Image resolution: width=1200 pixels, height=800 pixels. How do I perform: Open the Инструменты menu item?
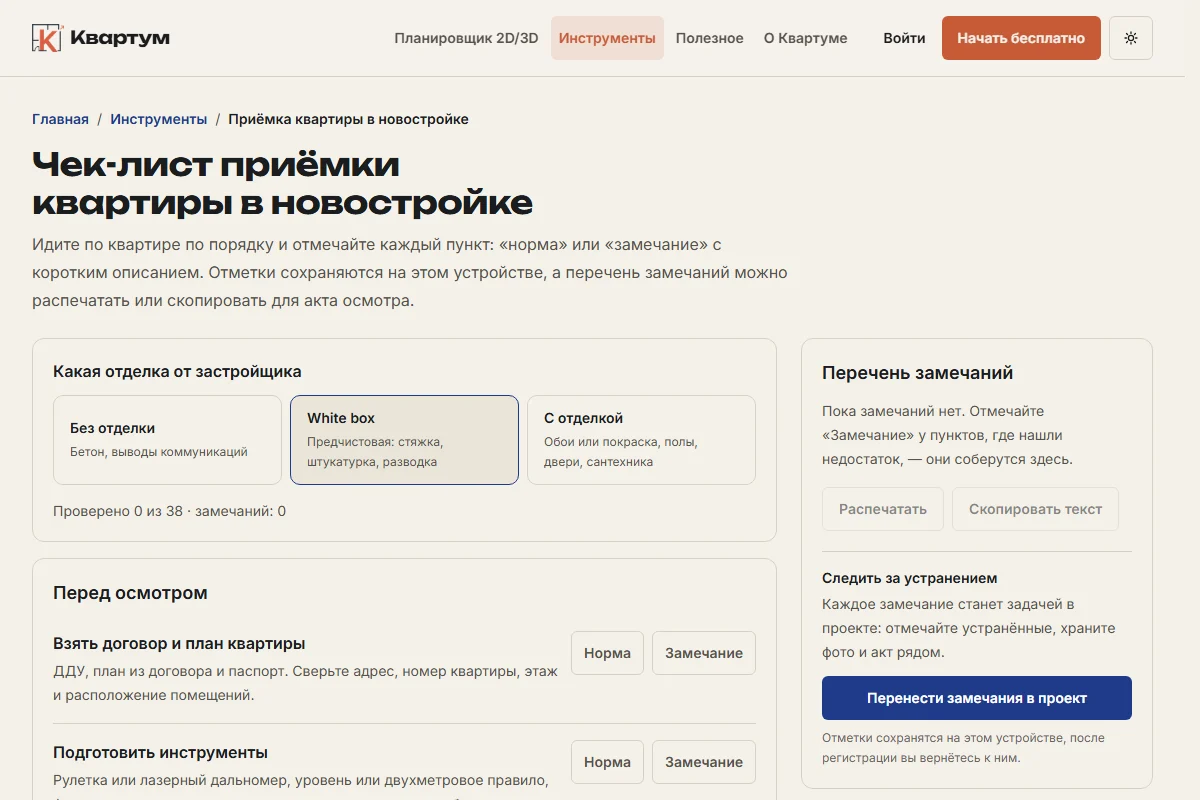pyautogui.click(x=607, y=38)
